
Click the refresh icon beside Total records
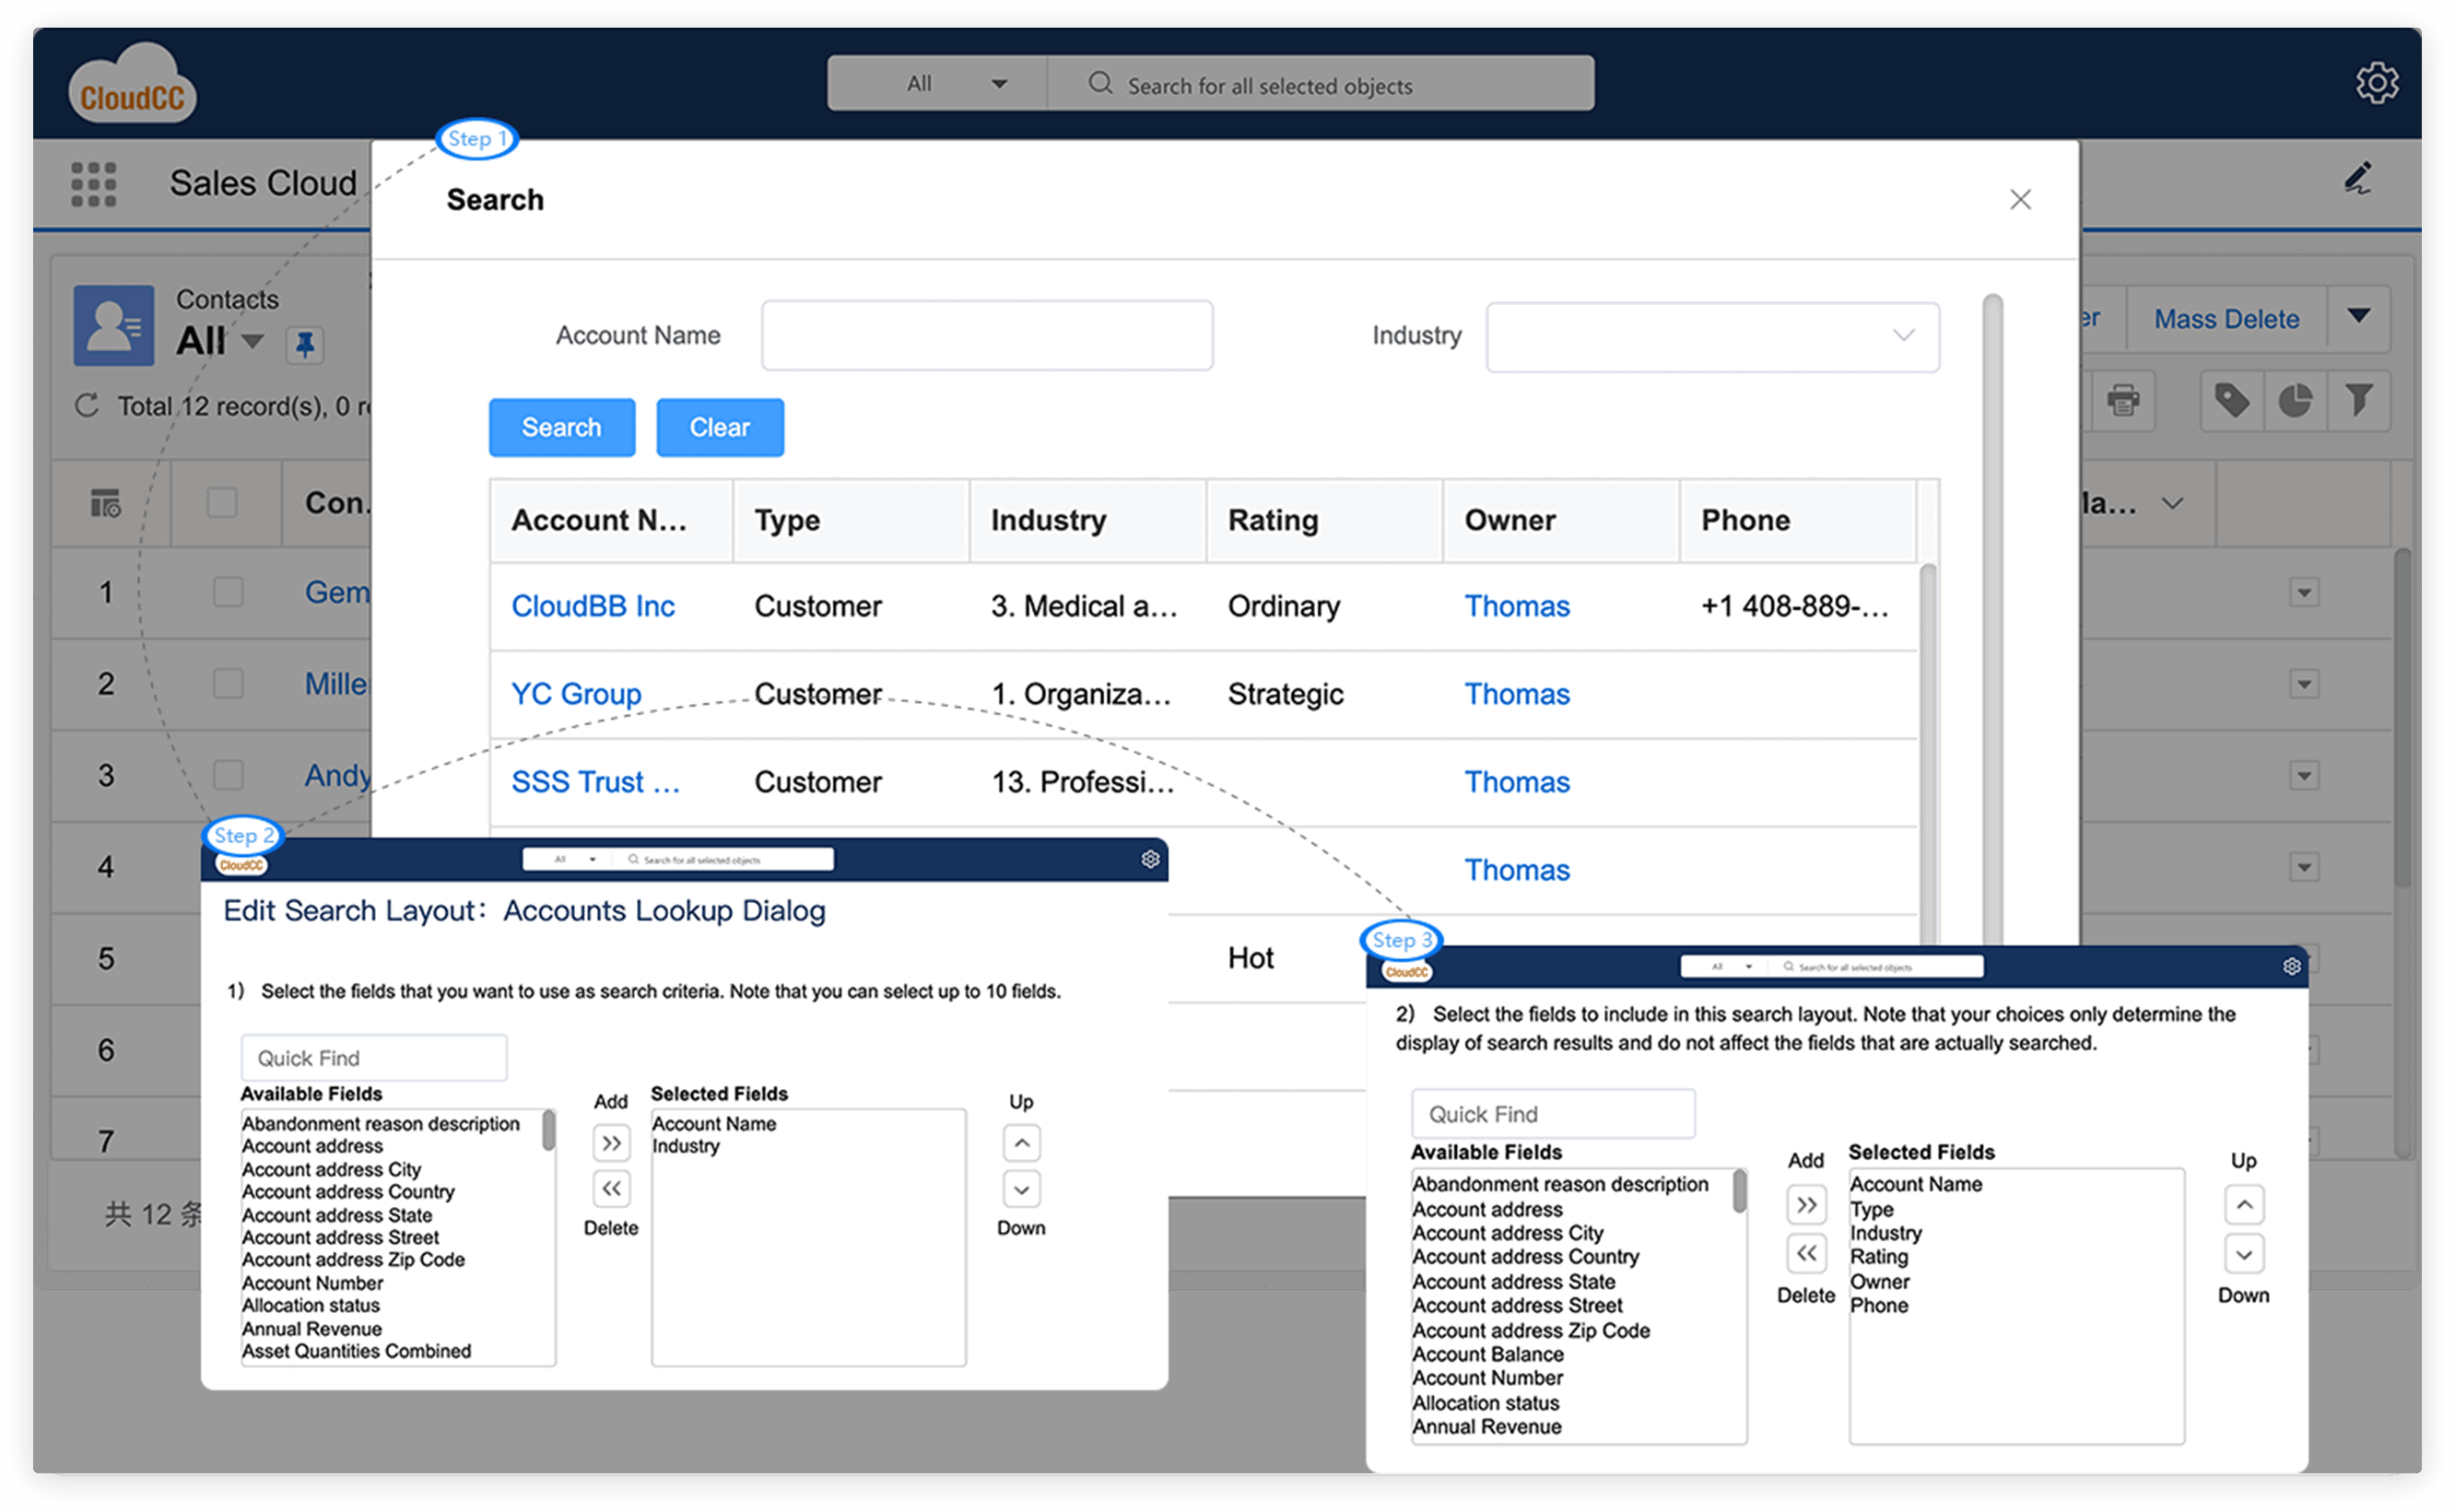[x=87, y=406]
